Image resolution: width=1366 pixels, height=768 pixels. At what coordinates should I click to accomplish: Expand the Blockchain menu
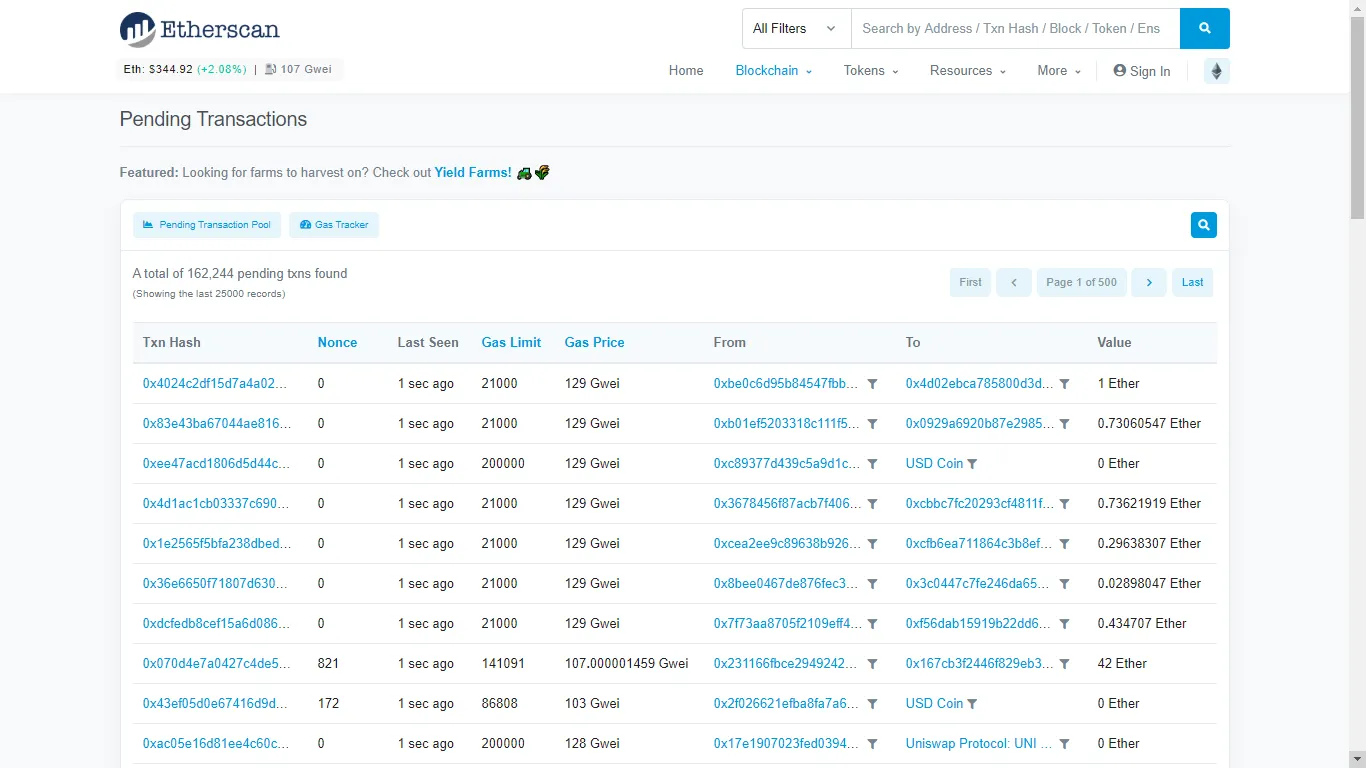[x=773, y=71]
